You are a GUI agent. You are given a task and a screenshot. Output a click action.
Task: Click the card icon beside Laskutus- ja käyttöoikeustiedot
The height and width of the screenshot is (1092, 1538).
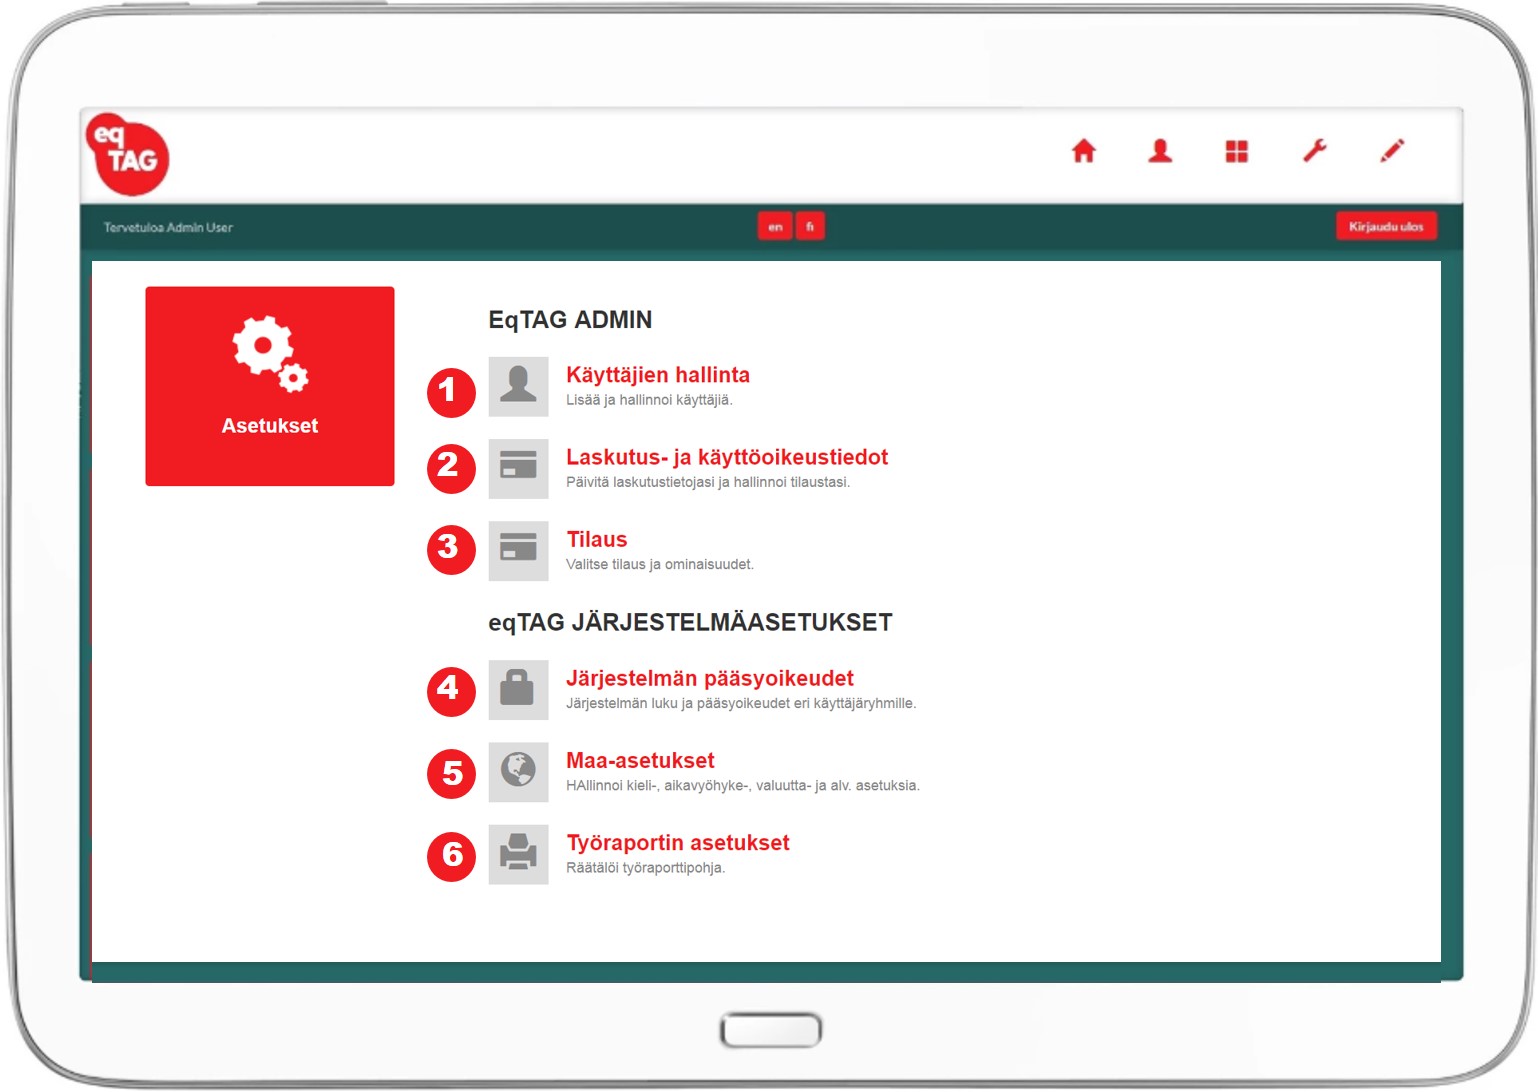coord(518,468)
